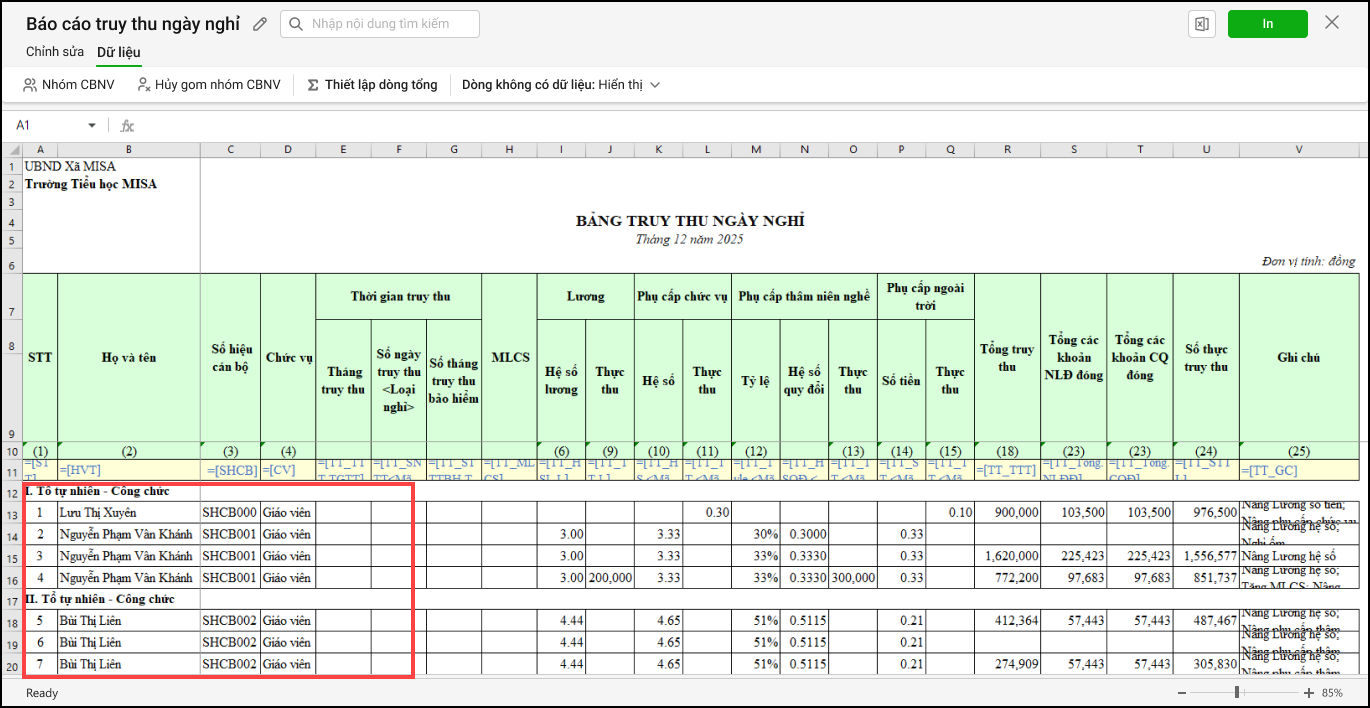Select column header V
This screenshot has width=1370, height=708.
click(x=1298, y=149)
